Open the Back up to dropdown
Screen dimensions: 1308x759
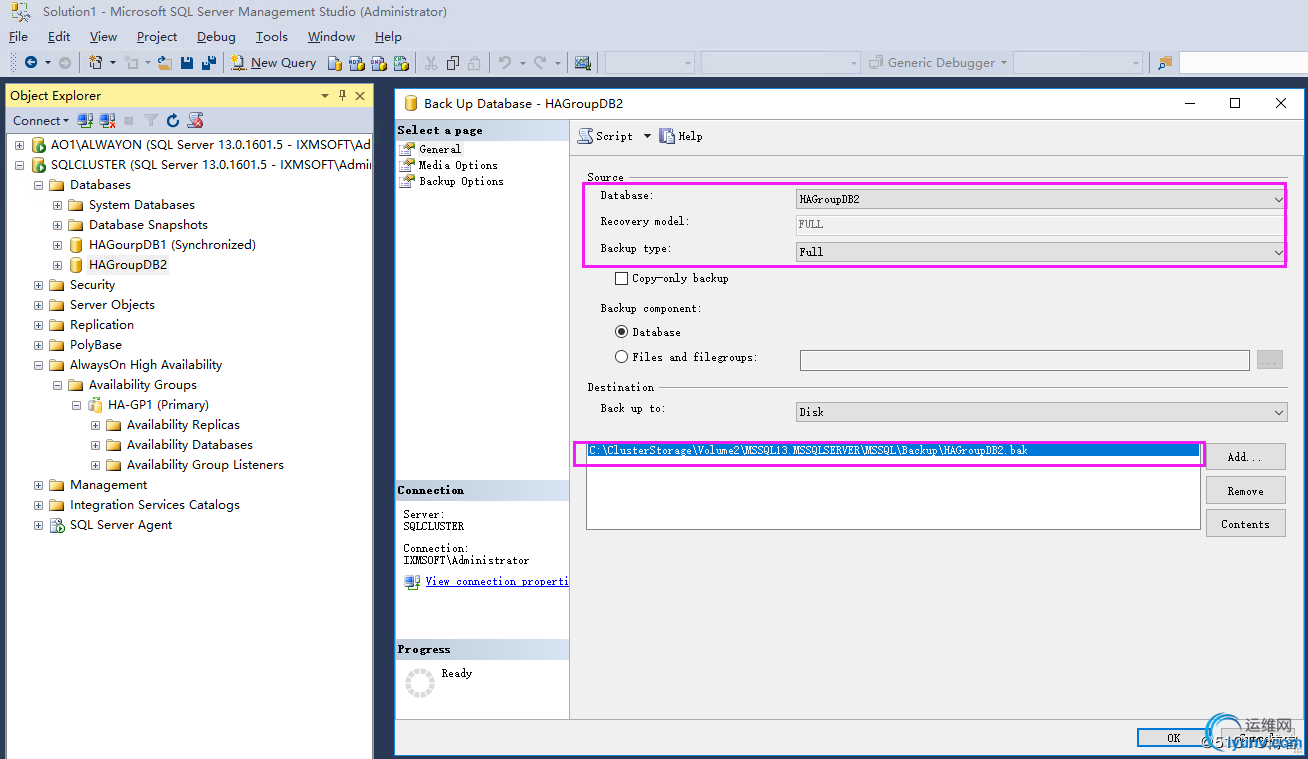1040,412
